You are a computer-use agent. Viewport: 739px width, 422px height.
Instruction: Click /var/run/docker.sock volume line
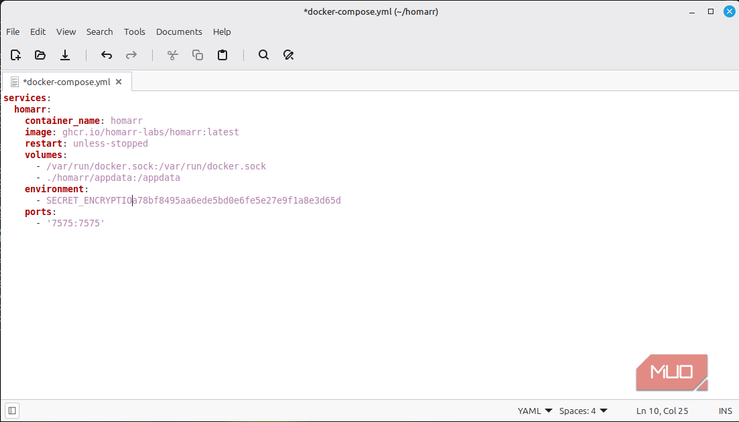156,166
